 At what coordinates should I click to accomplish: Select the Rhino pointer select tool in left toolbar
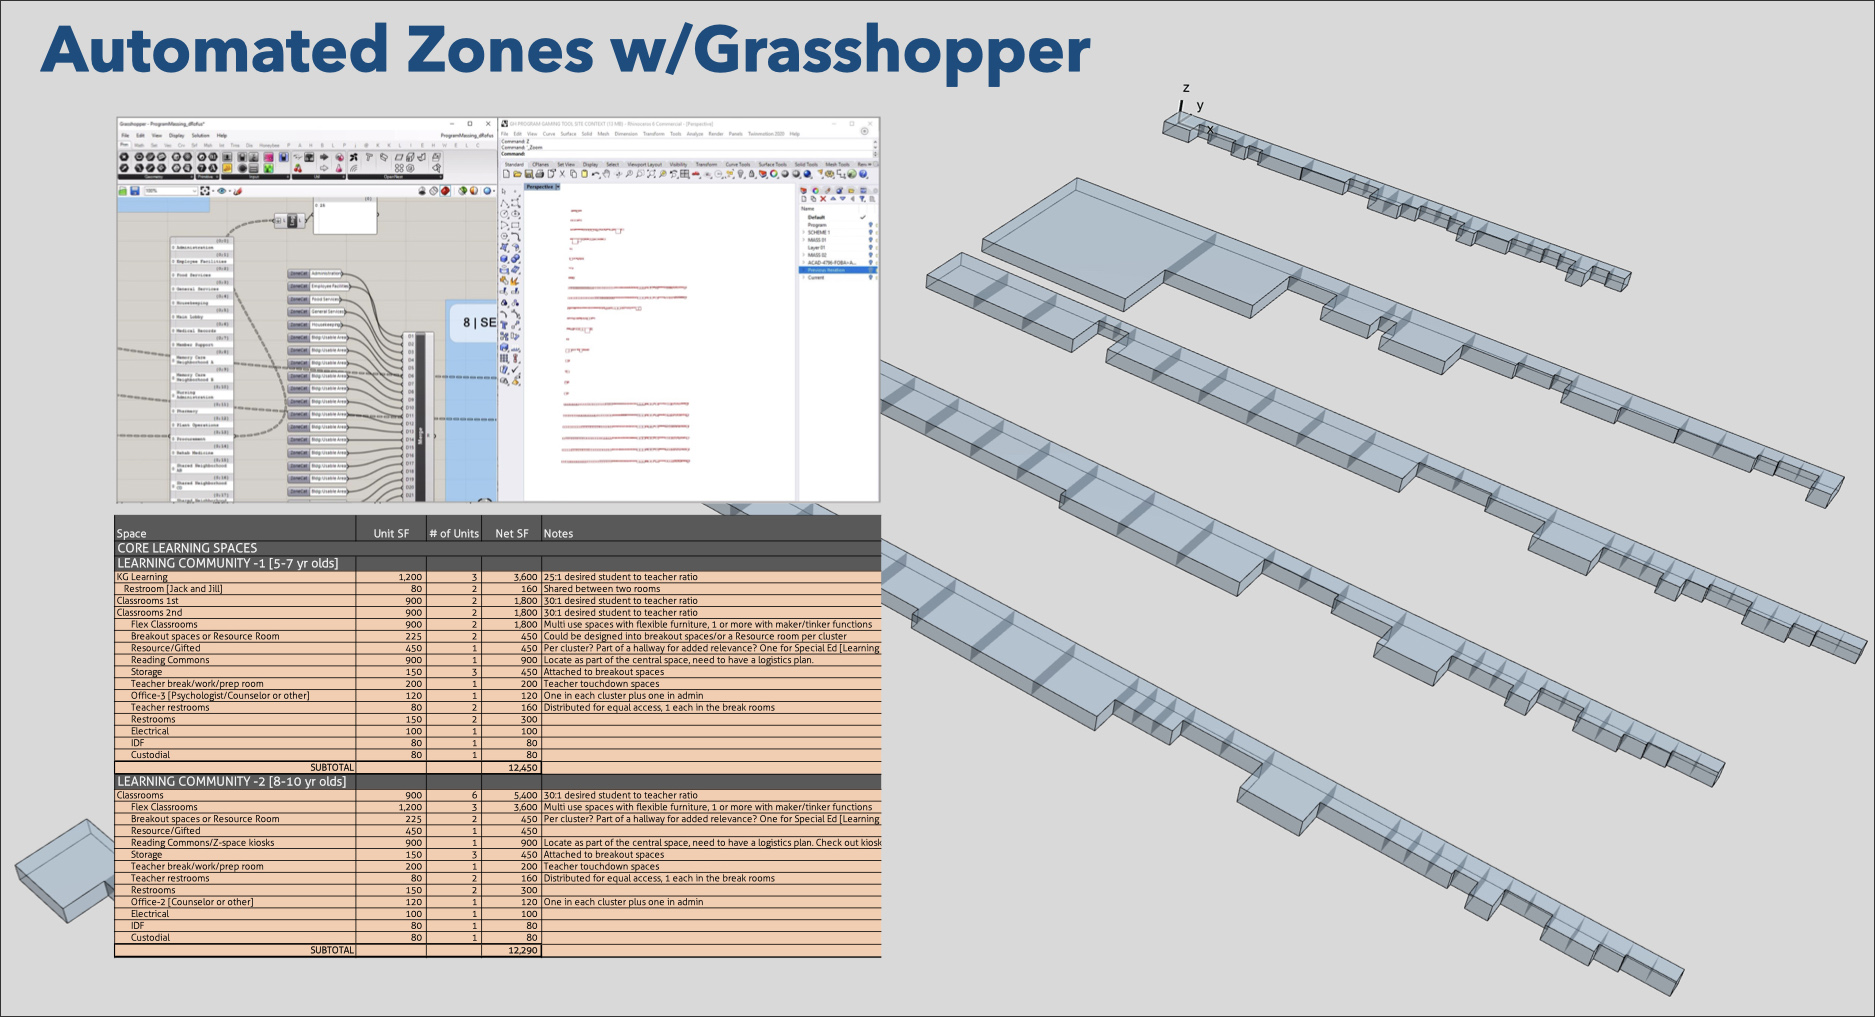tap(504, 191)
